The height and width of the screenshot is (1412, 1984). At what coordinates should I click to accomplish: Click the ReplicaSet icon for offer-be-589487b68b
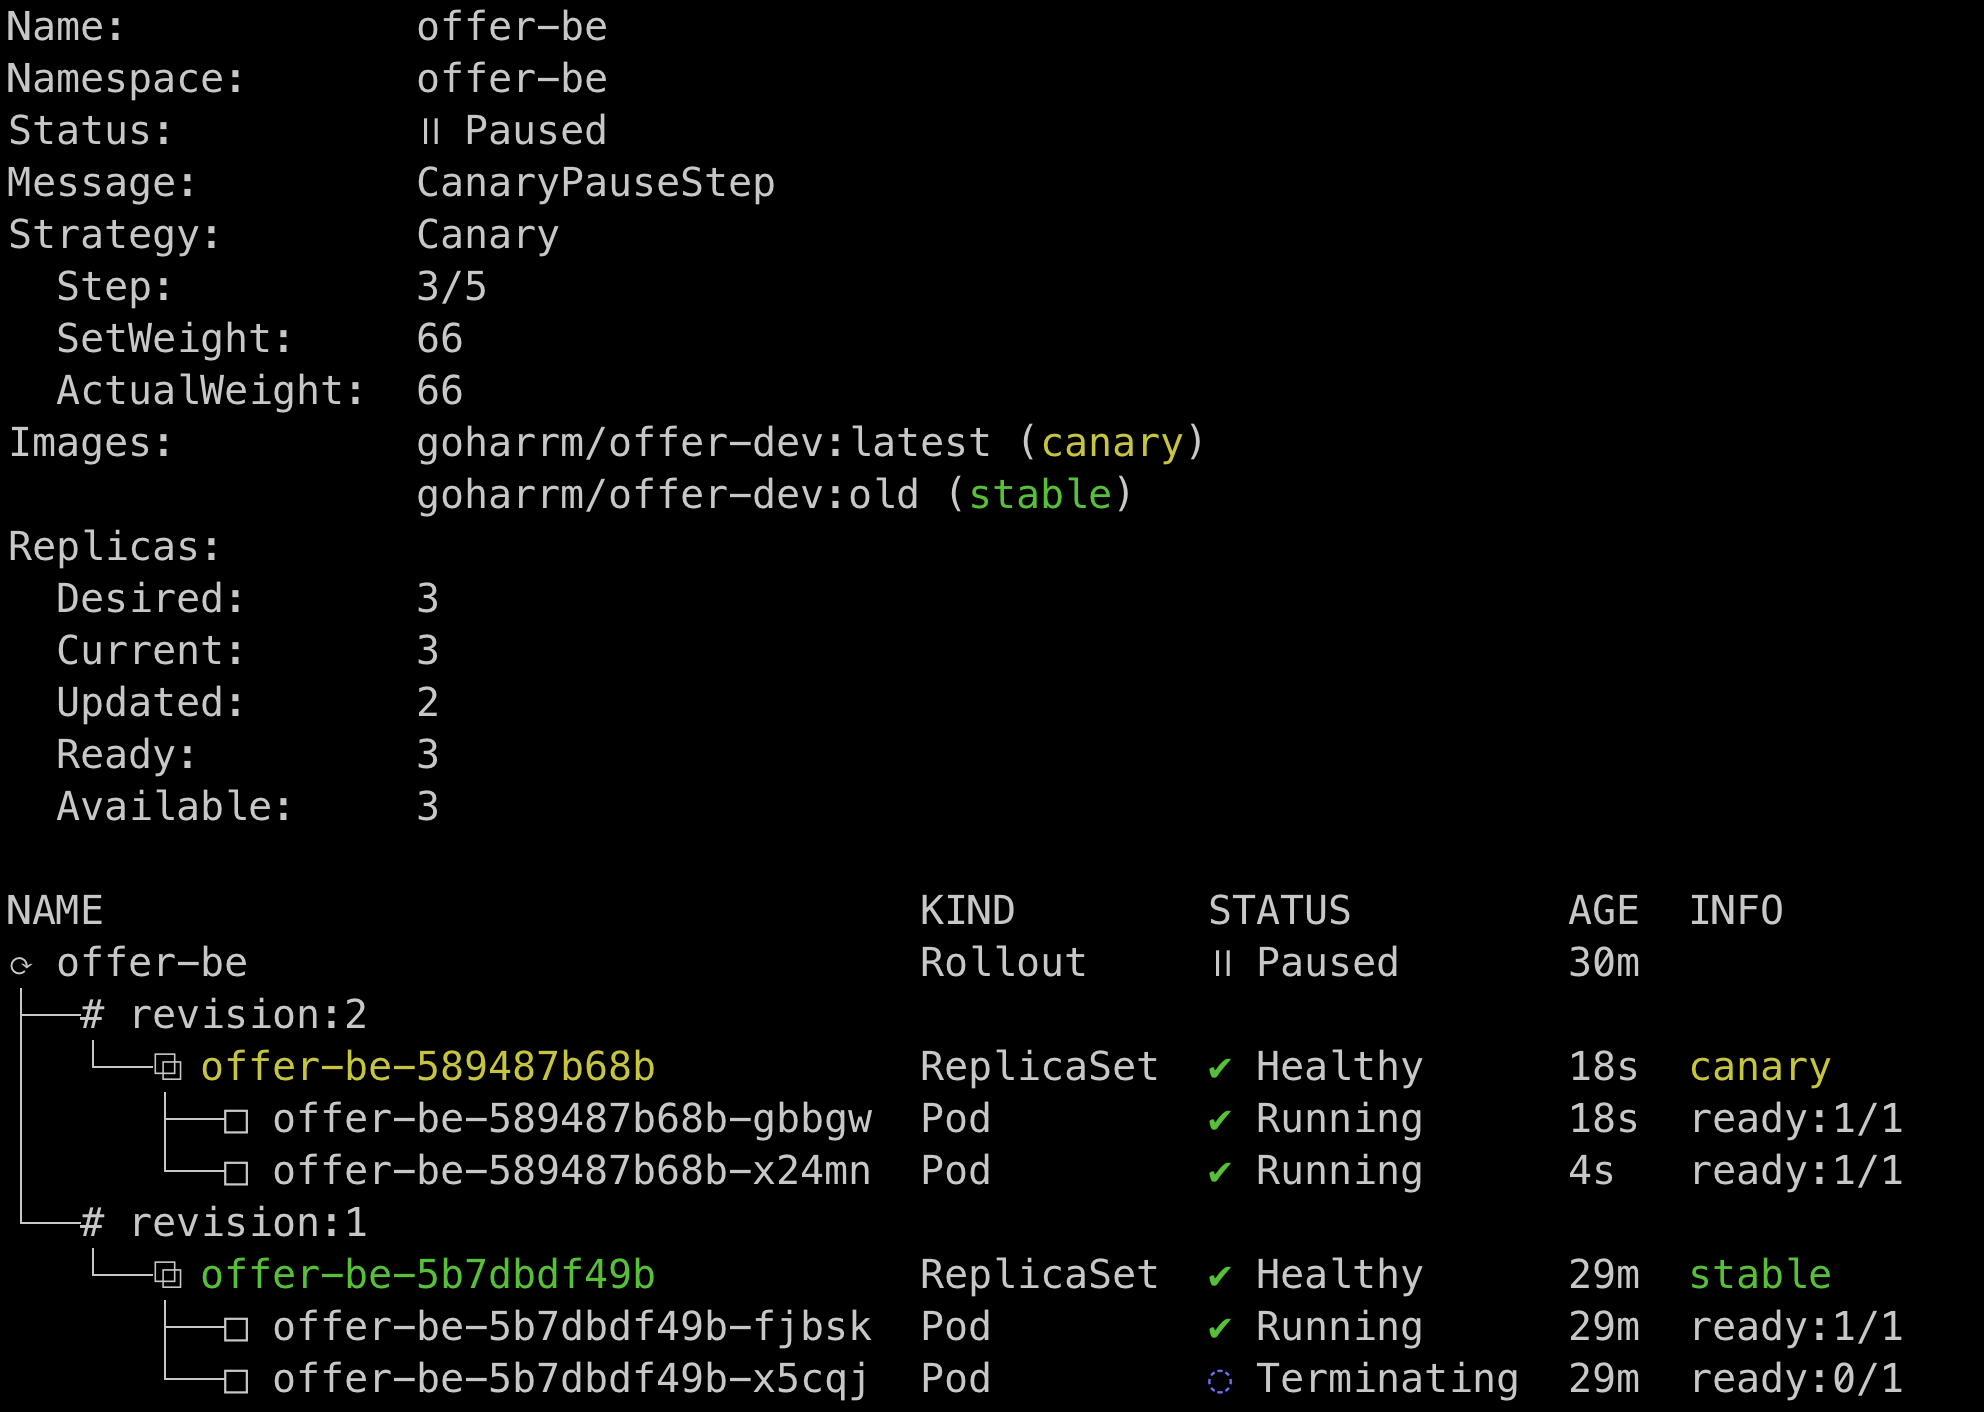[168, 1067]
